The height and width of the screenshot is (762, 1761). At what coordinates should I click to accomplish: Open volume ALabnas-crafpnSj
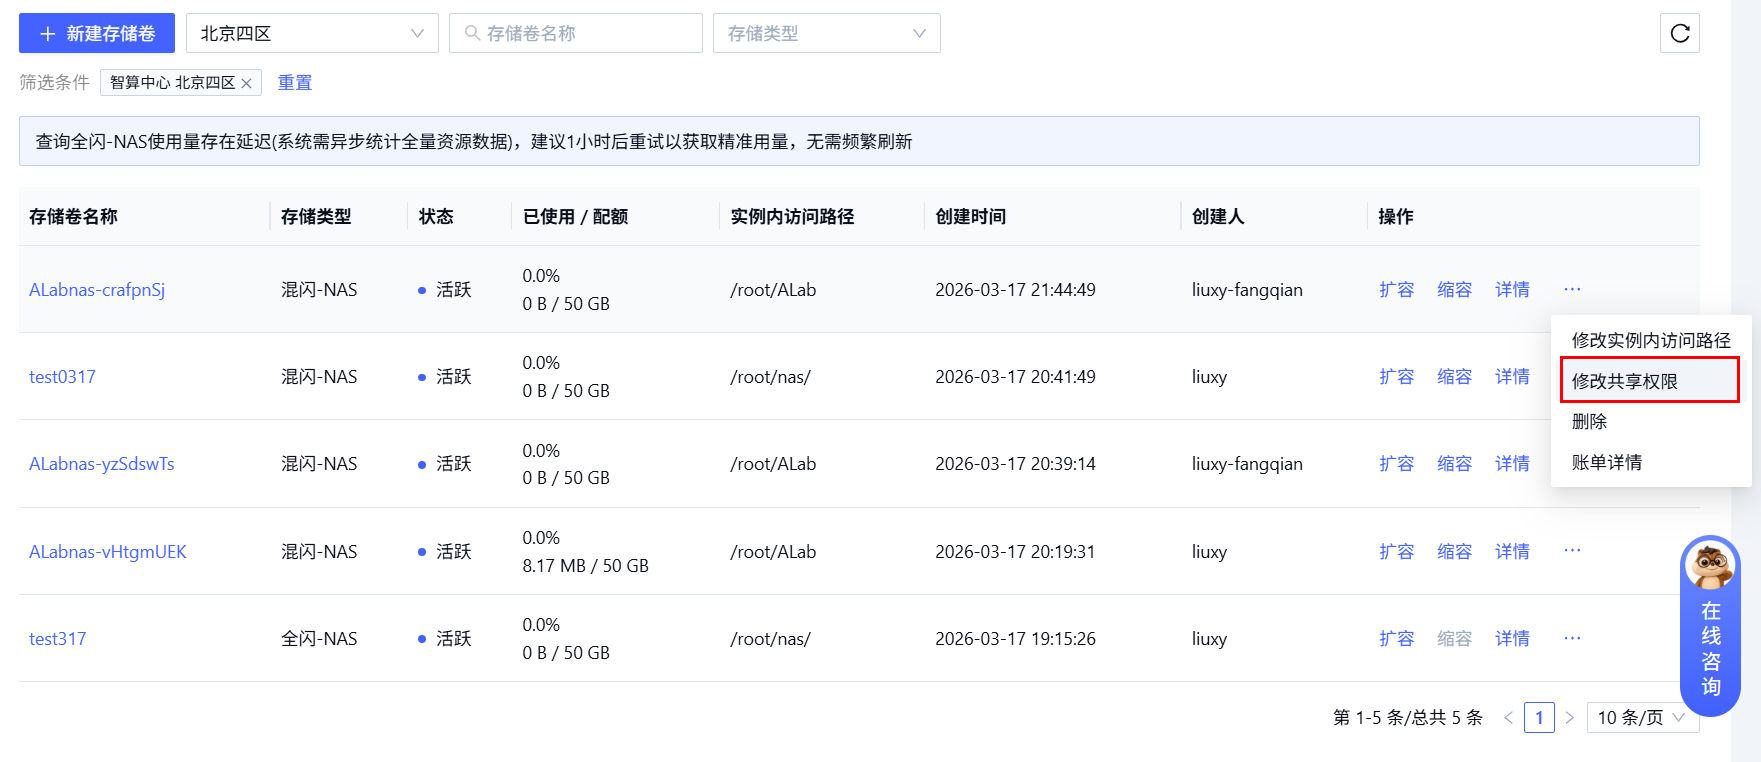(97, 290)
